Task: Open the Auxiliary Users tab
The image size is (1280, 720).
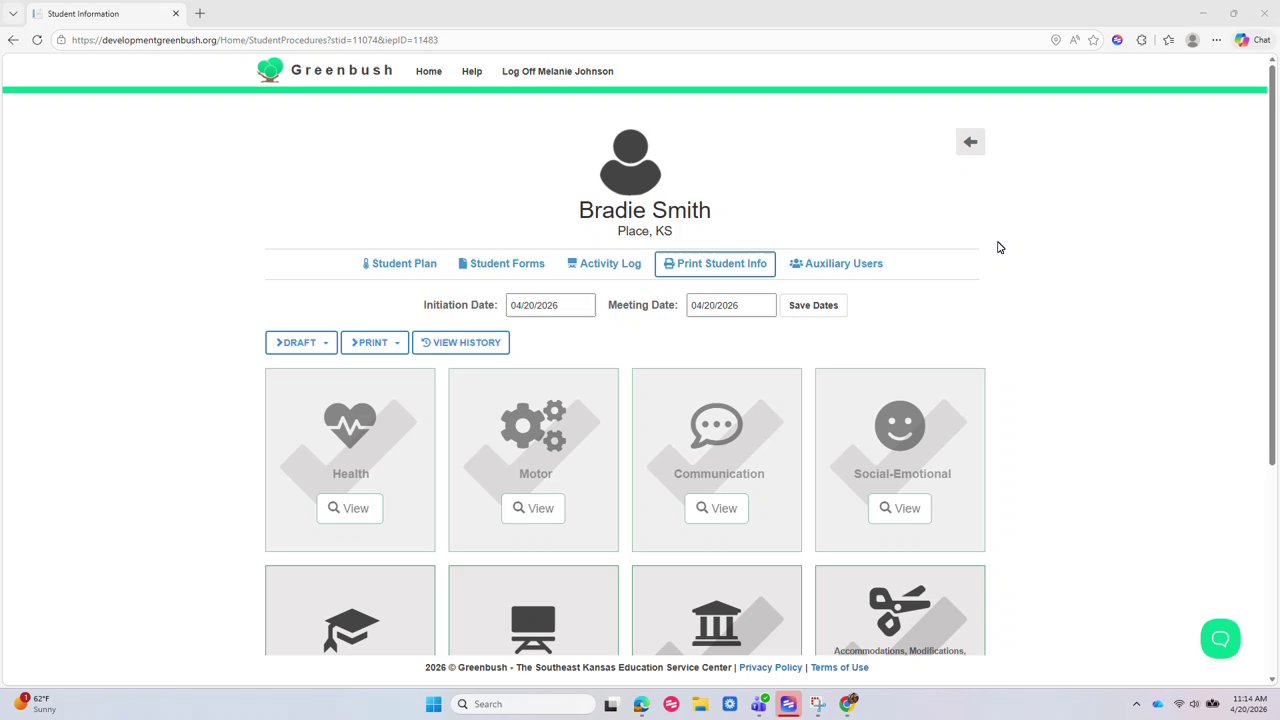Action: (836, 264)
